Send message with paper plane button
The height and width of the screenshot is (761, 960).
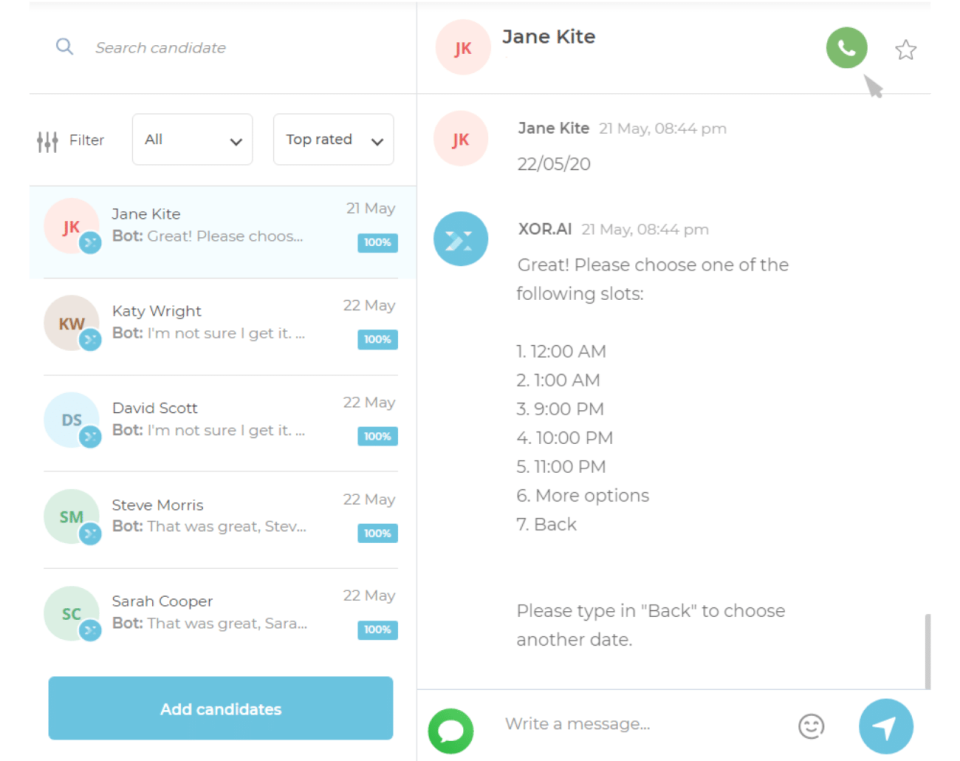click(x=885, y=726)
